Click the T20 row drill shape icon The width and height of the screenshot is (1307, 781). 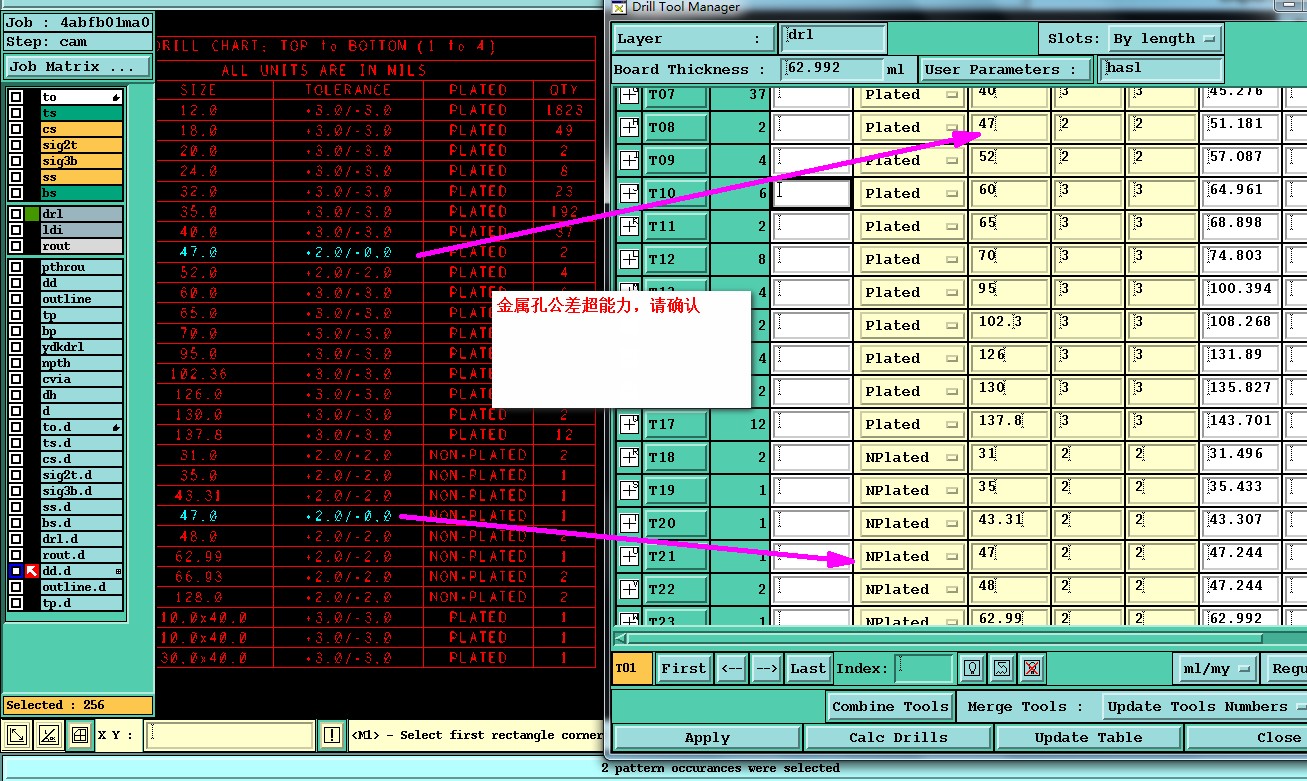click(x=629, y=523)
